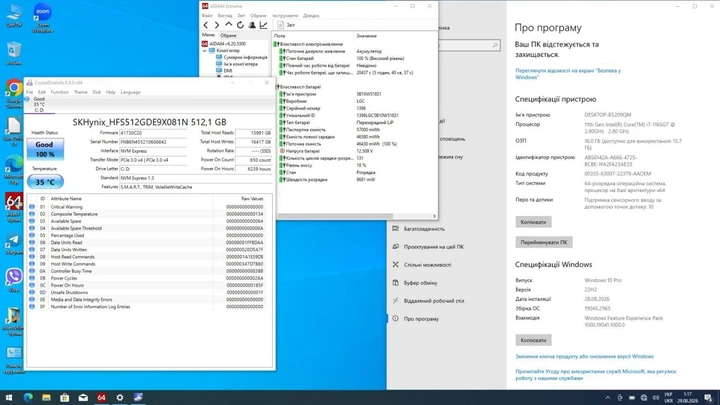Open CrystalDiskInfo Disk menu

96,92
